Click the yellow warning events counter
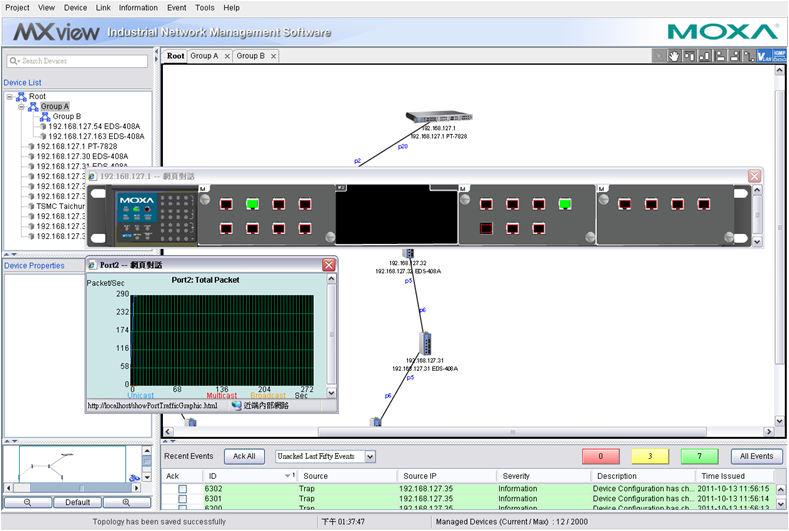Image resolution: width=789 pixels, height=531 pixels. pos(650,457)
